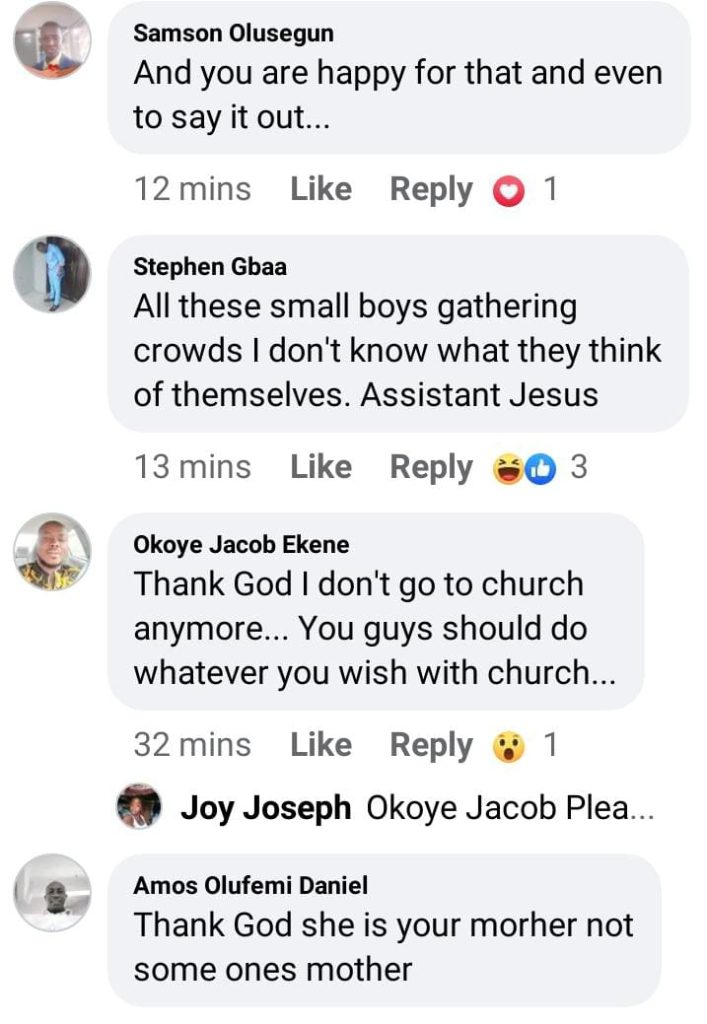Open Amos Olufemi Daniel's profile photo

tap(52, 892)
